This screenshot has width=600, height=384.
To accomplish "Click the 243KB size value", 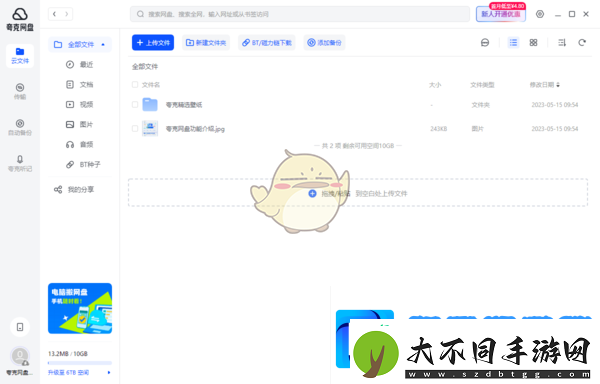I will pos(439,129).
